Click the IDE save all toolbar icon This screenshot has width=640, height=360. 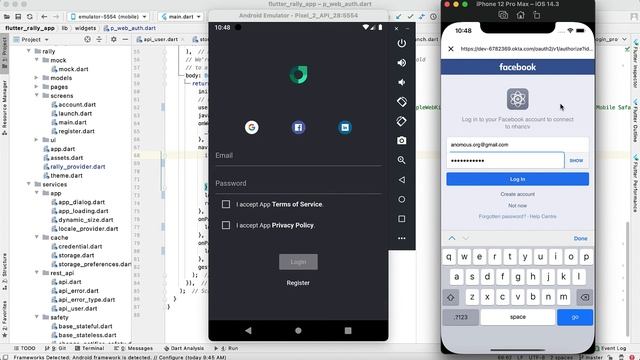coord(18,17)
